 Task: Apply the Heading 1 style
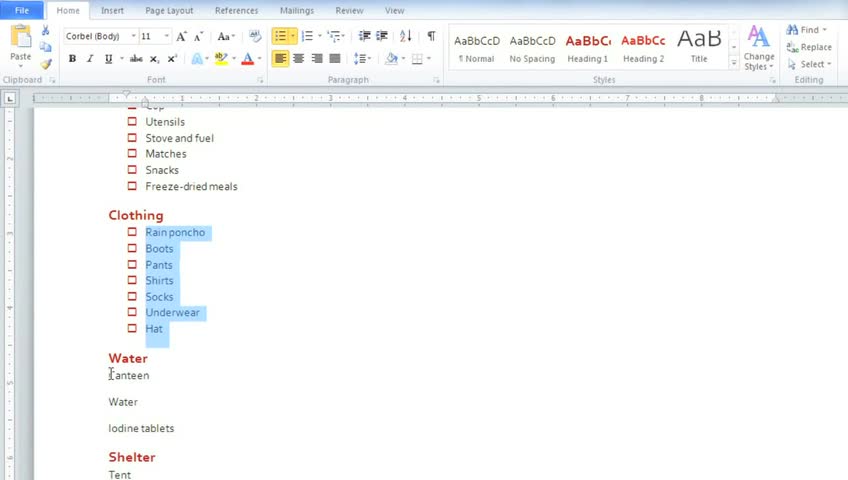coord(588,48)
